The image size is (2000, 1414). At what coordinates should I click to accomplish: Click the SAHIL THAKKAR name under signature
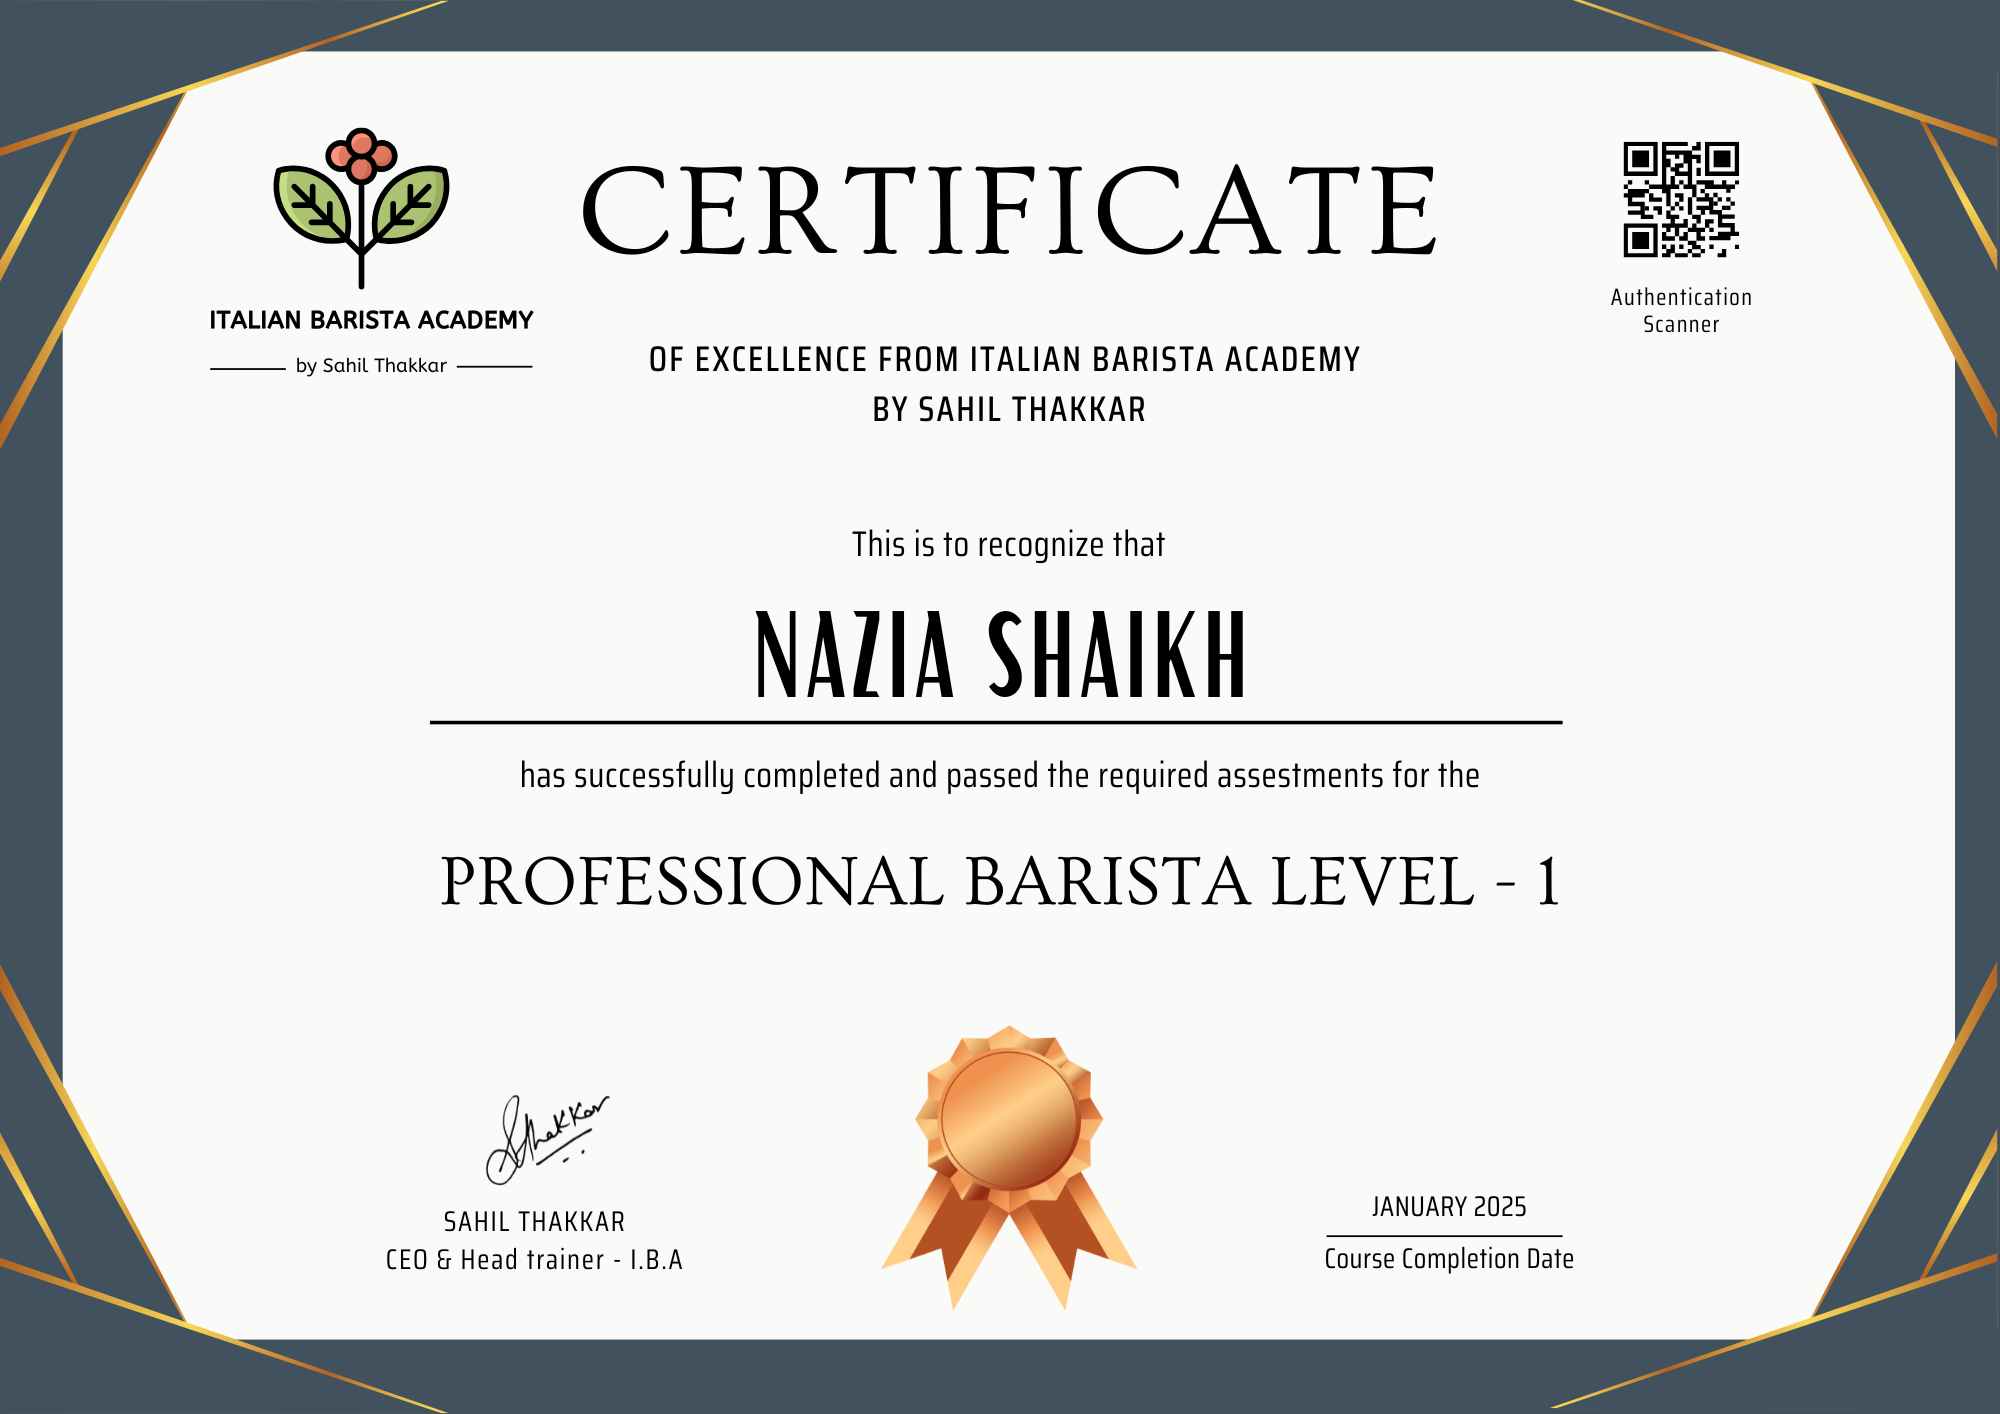tap(534, 1222)
